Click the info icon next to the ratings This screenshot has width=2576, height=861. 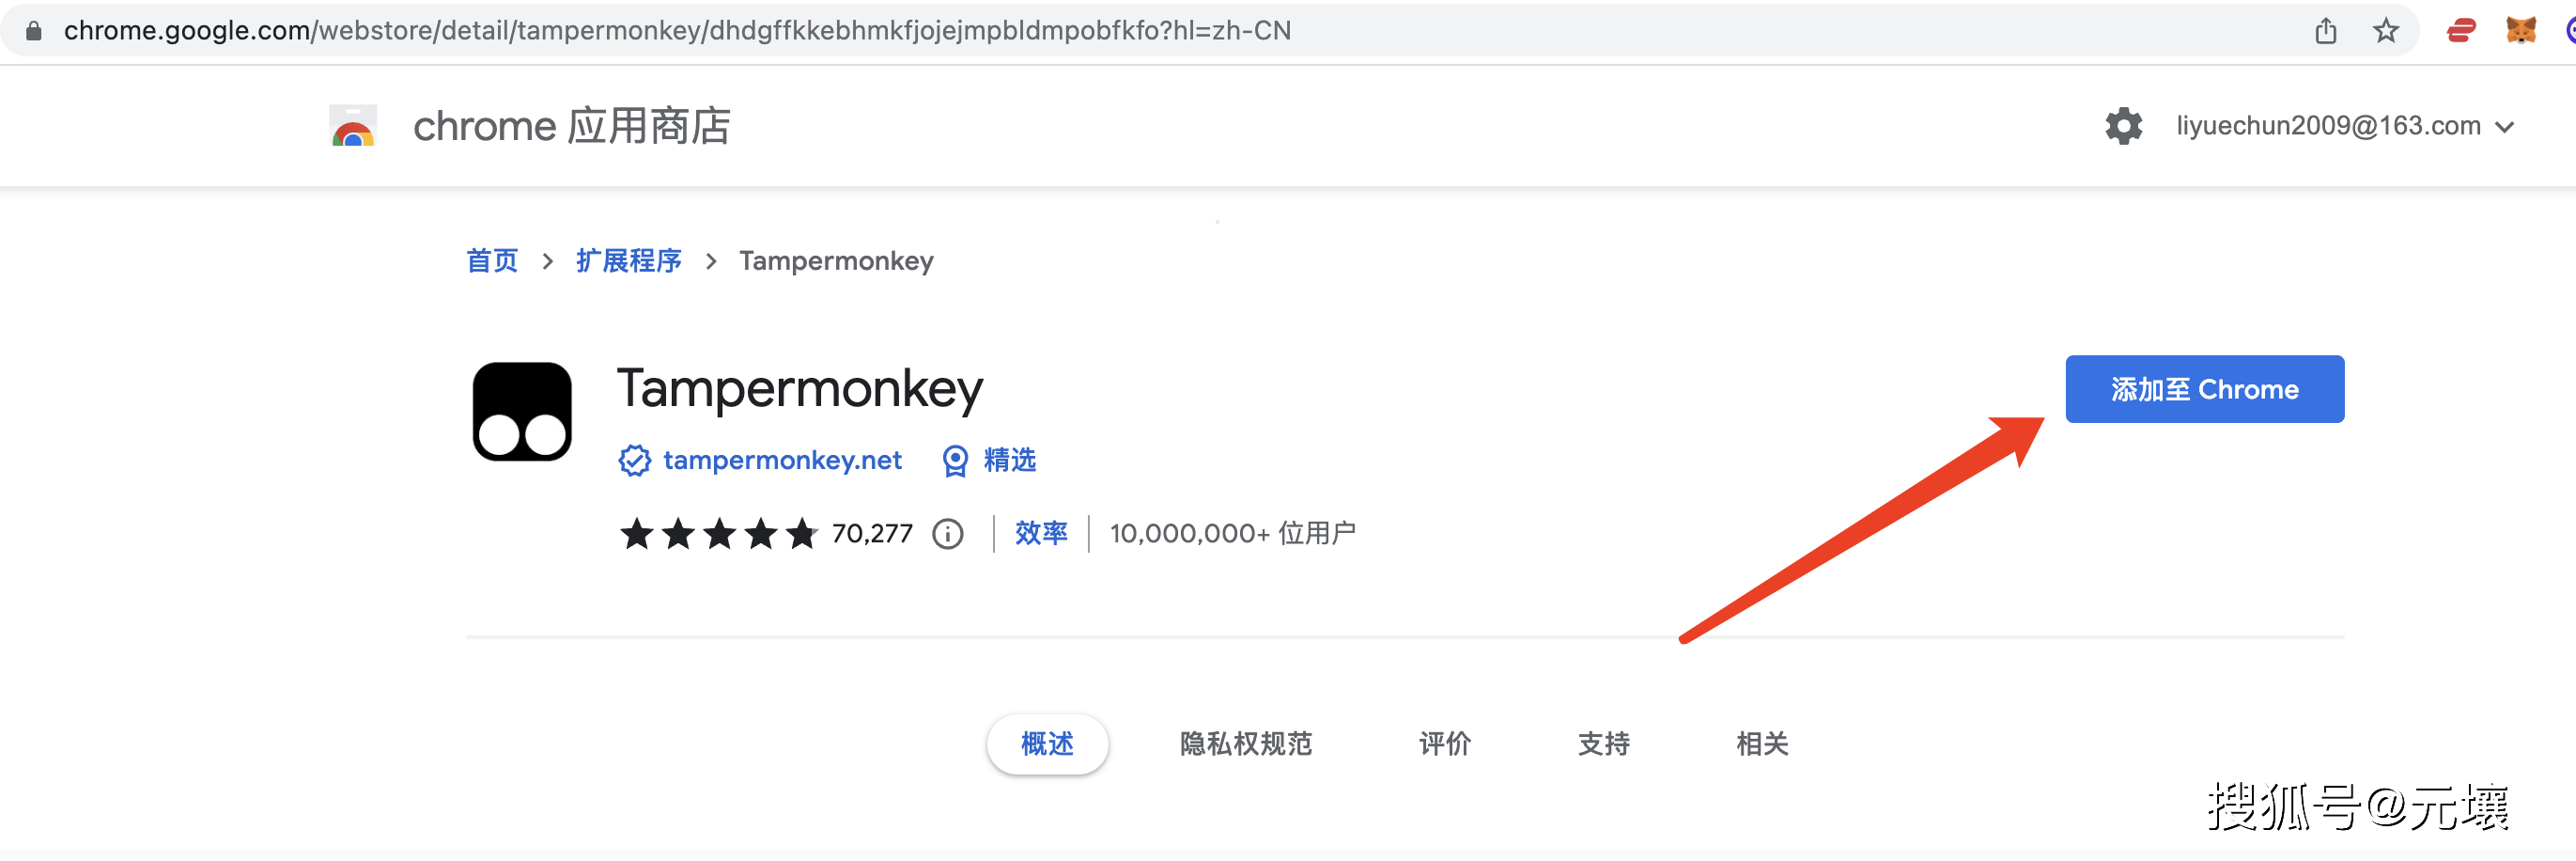coord(947,533)
